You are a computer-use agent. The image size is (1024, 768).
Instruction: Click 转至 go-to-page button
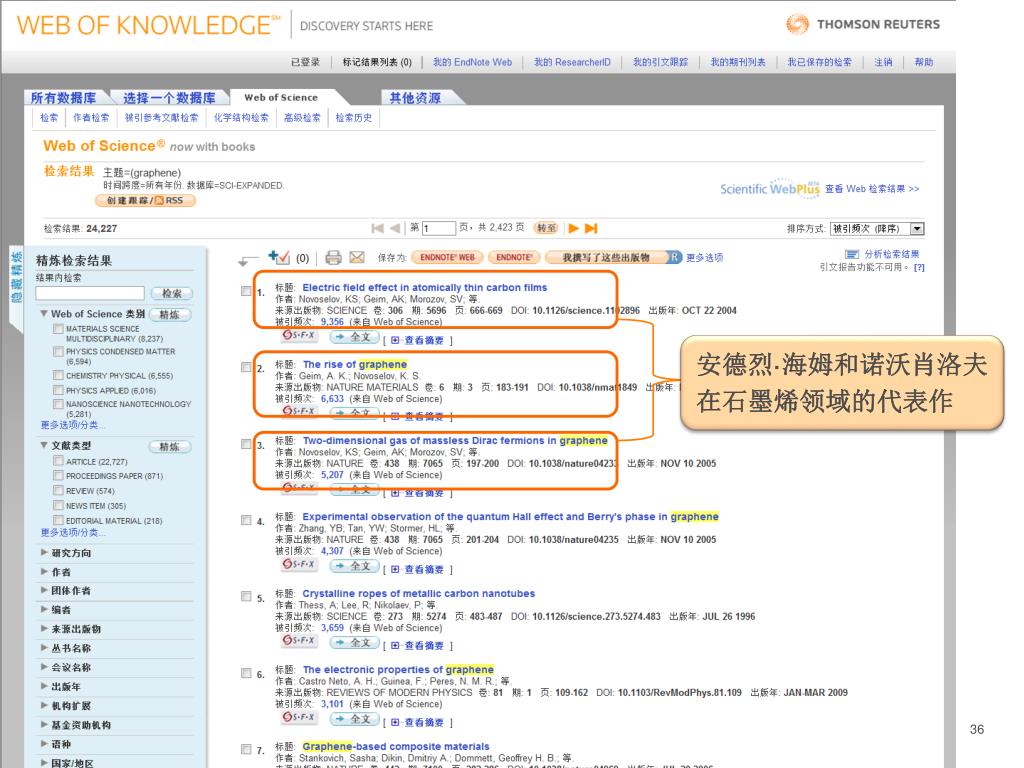tap(547, 228)
